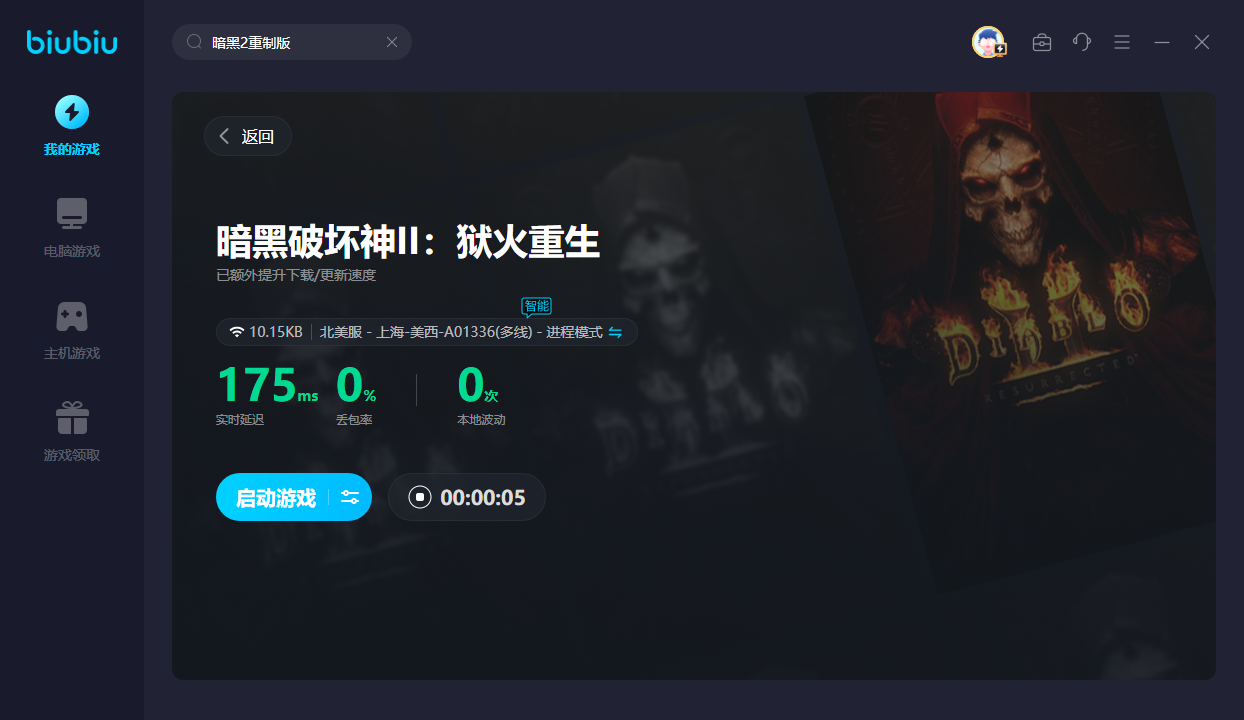Click the biubiu logo
This screenshot has height=720, width=1244.
[x=71, y=41]
